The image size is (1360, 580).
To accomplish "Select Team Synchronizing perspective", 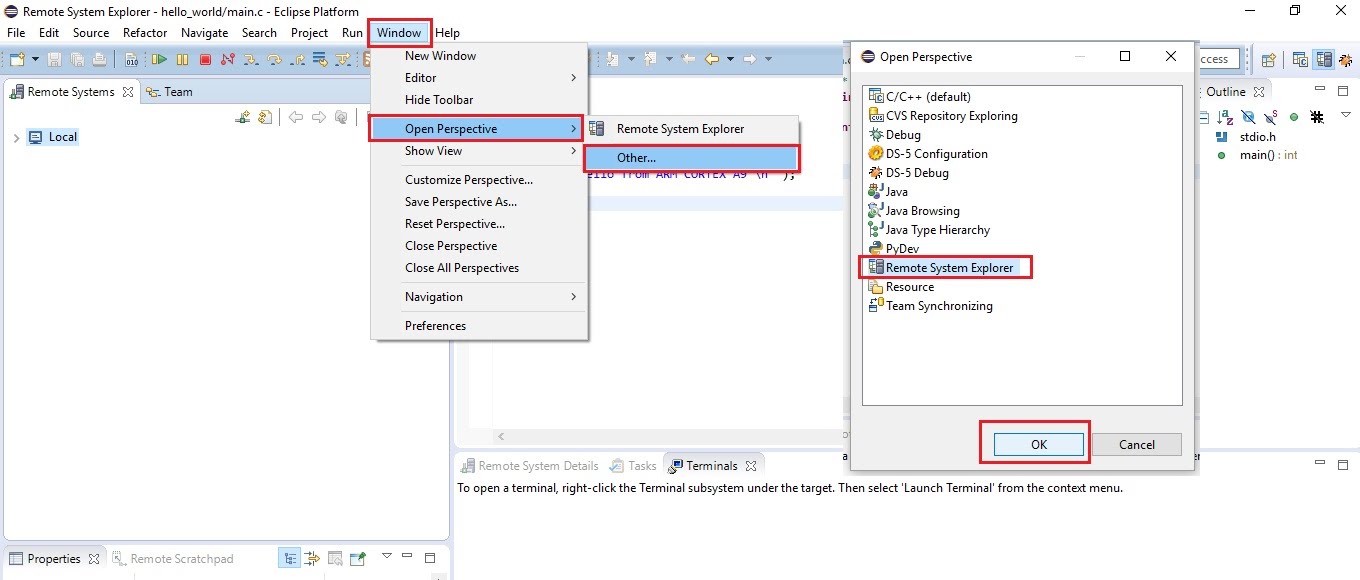I will [x=930, y=306].
